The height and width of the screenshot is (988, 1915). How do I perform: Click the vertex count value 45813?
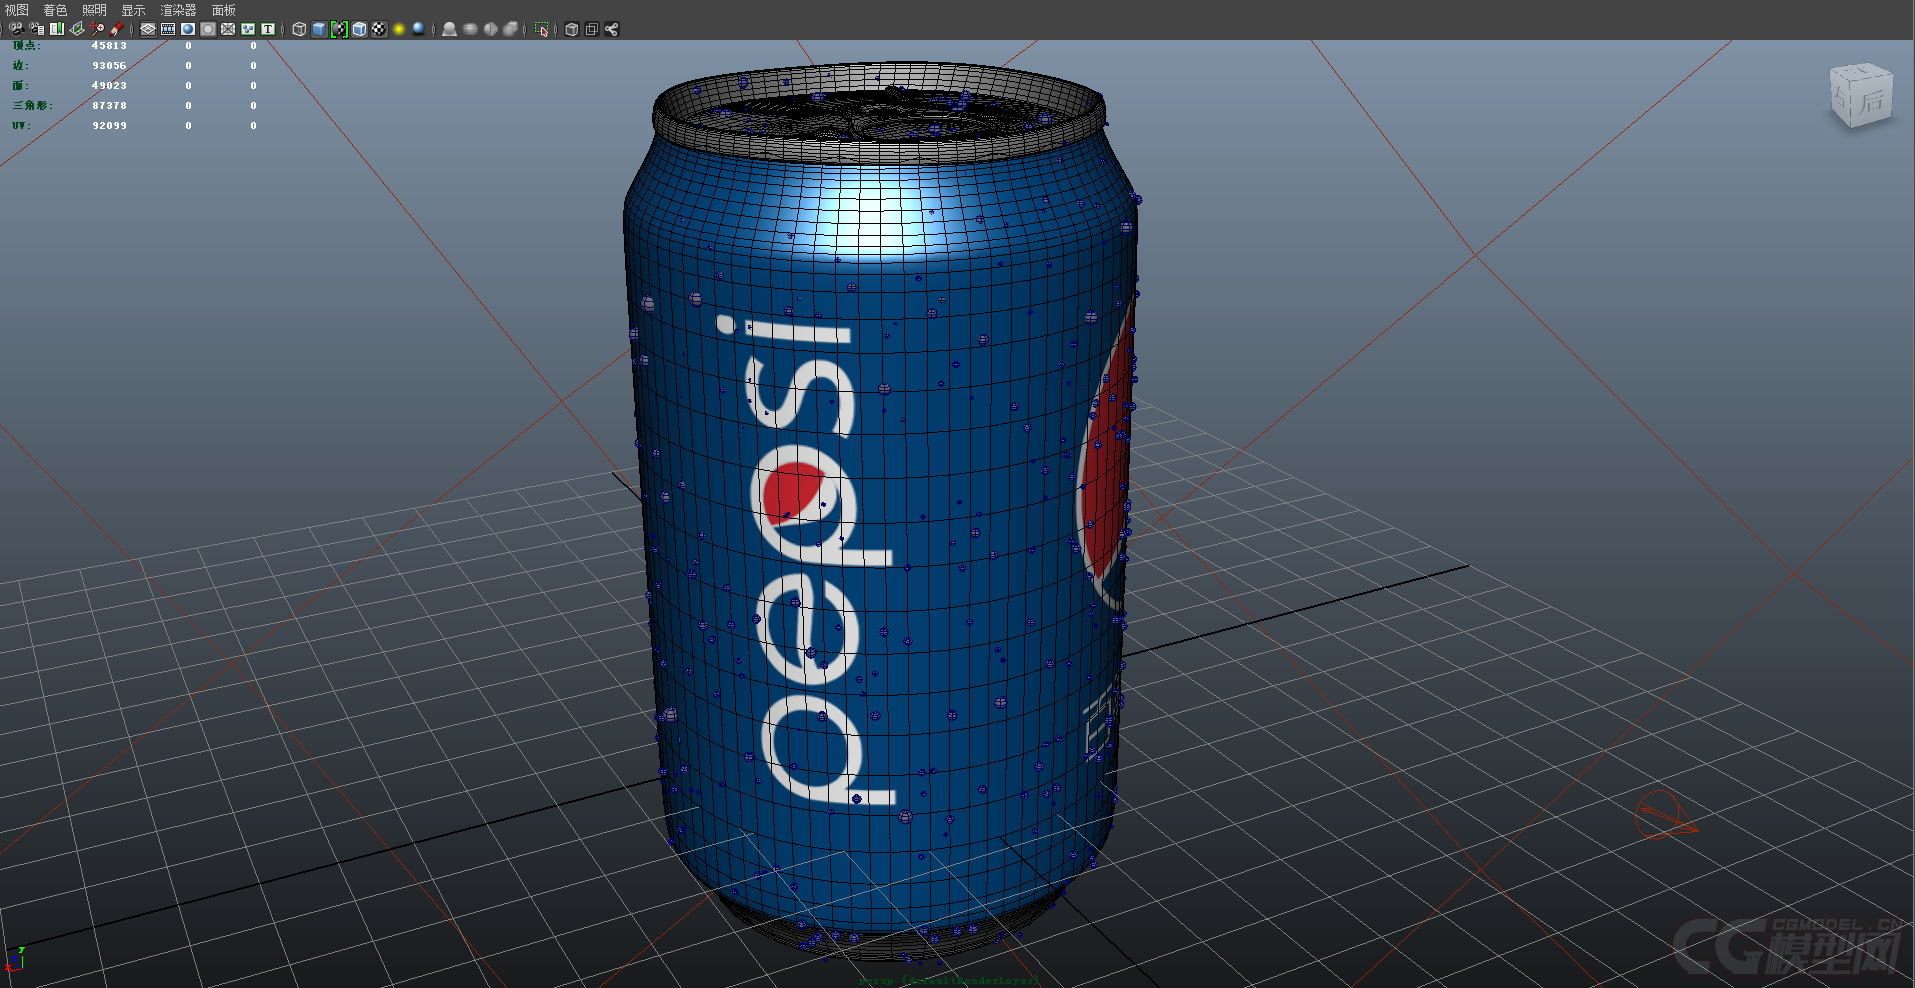pos(109,46)
